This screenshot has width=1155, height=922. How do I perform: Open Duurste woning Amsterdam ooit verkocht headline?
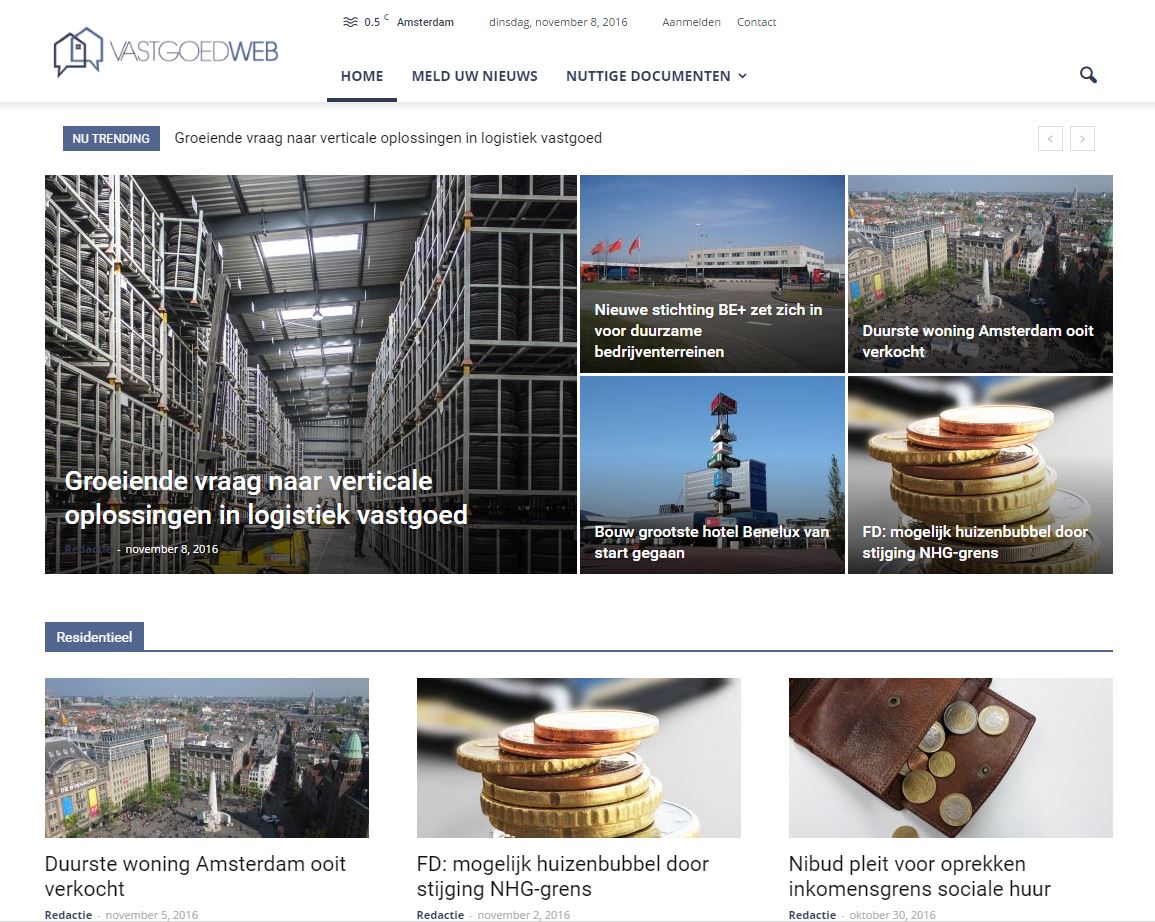[x=195, y=876]
